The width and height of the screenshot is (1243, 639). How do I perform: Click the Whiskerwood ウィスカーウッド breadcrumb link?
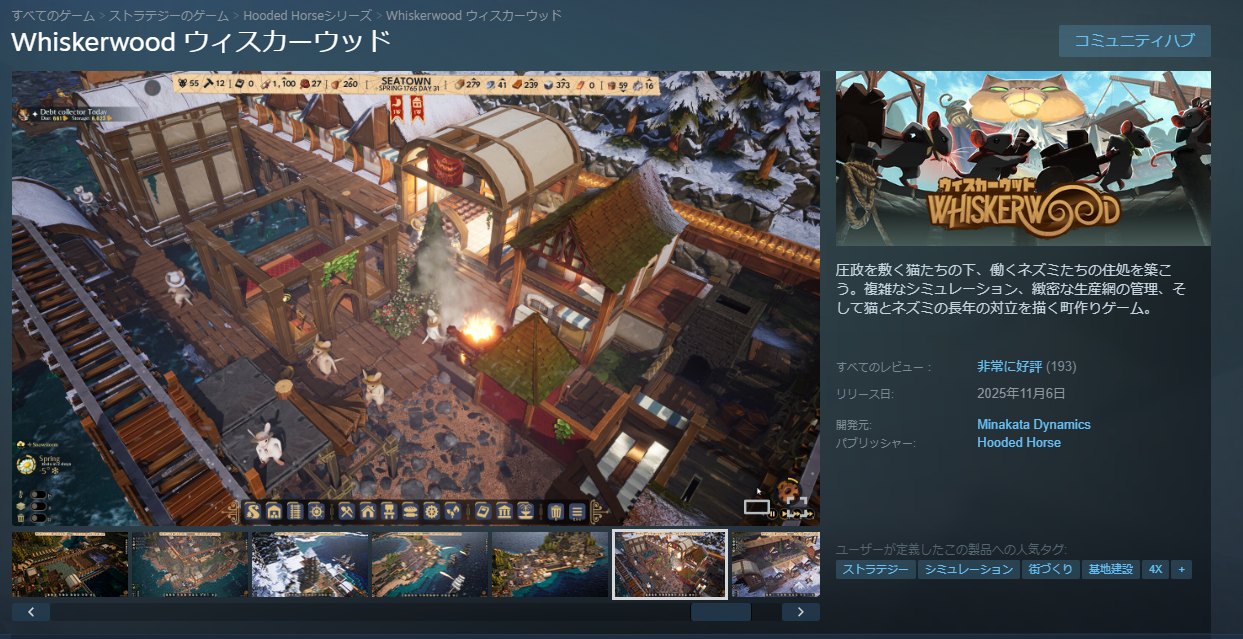pos(473,16)
